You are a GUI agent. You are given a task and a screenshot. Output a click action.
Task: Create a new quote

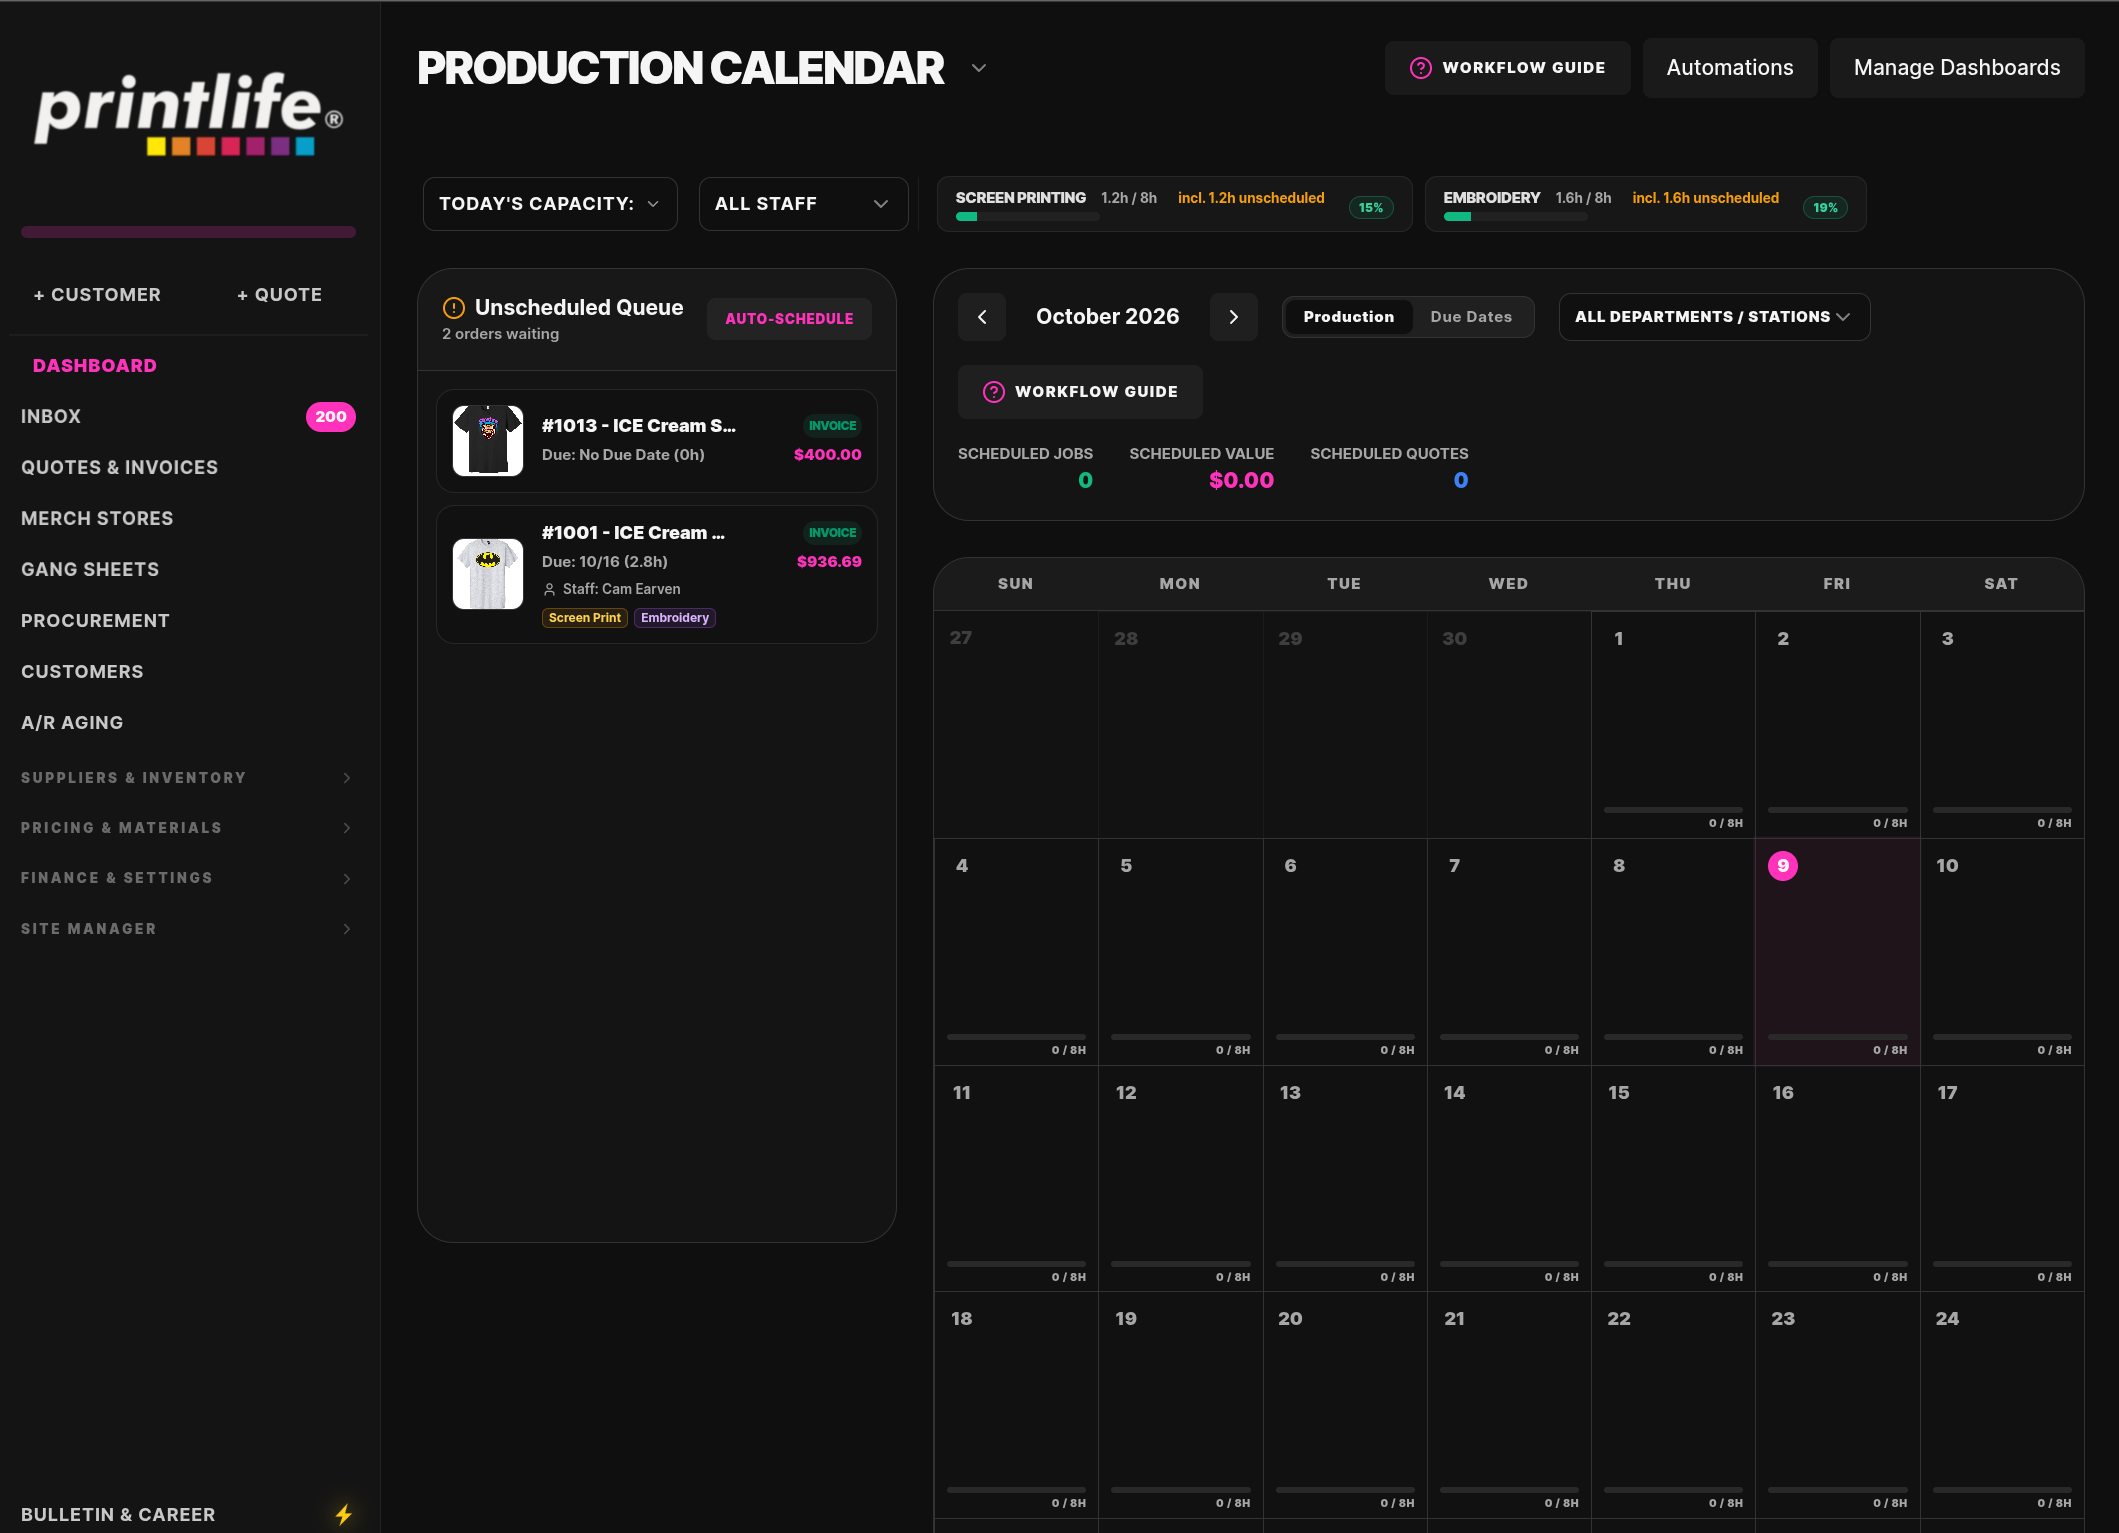coord(279,295)
